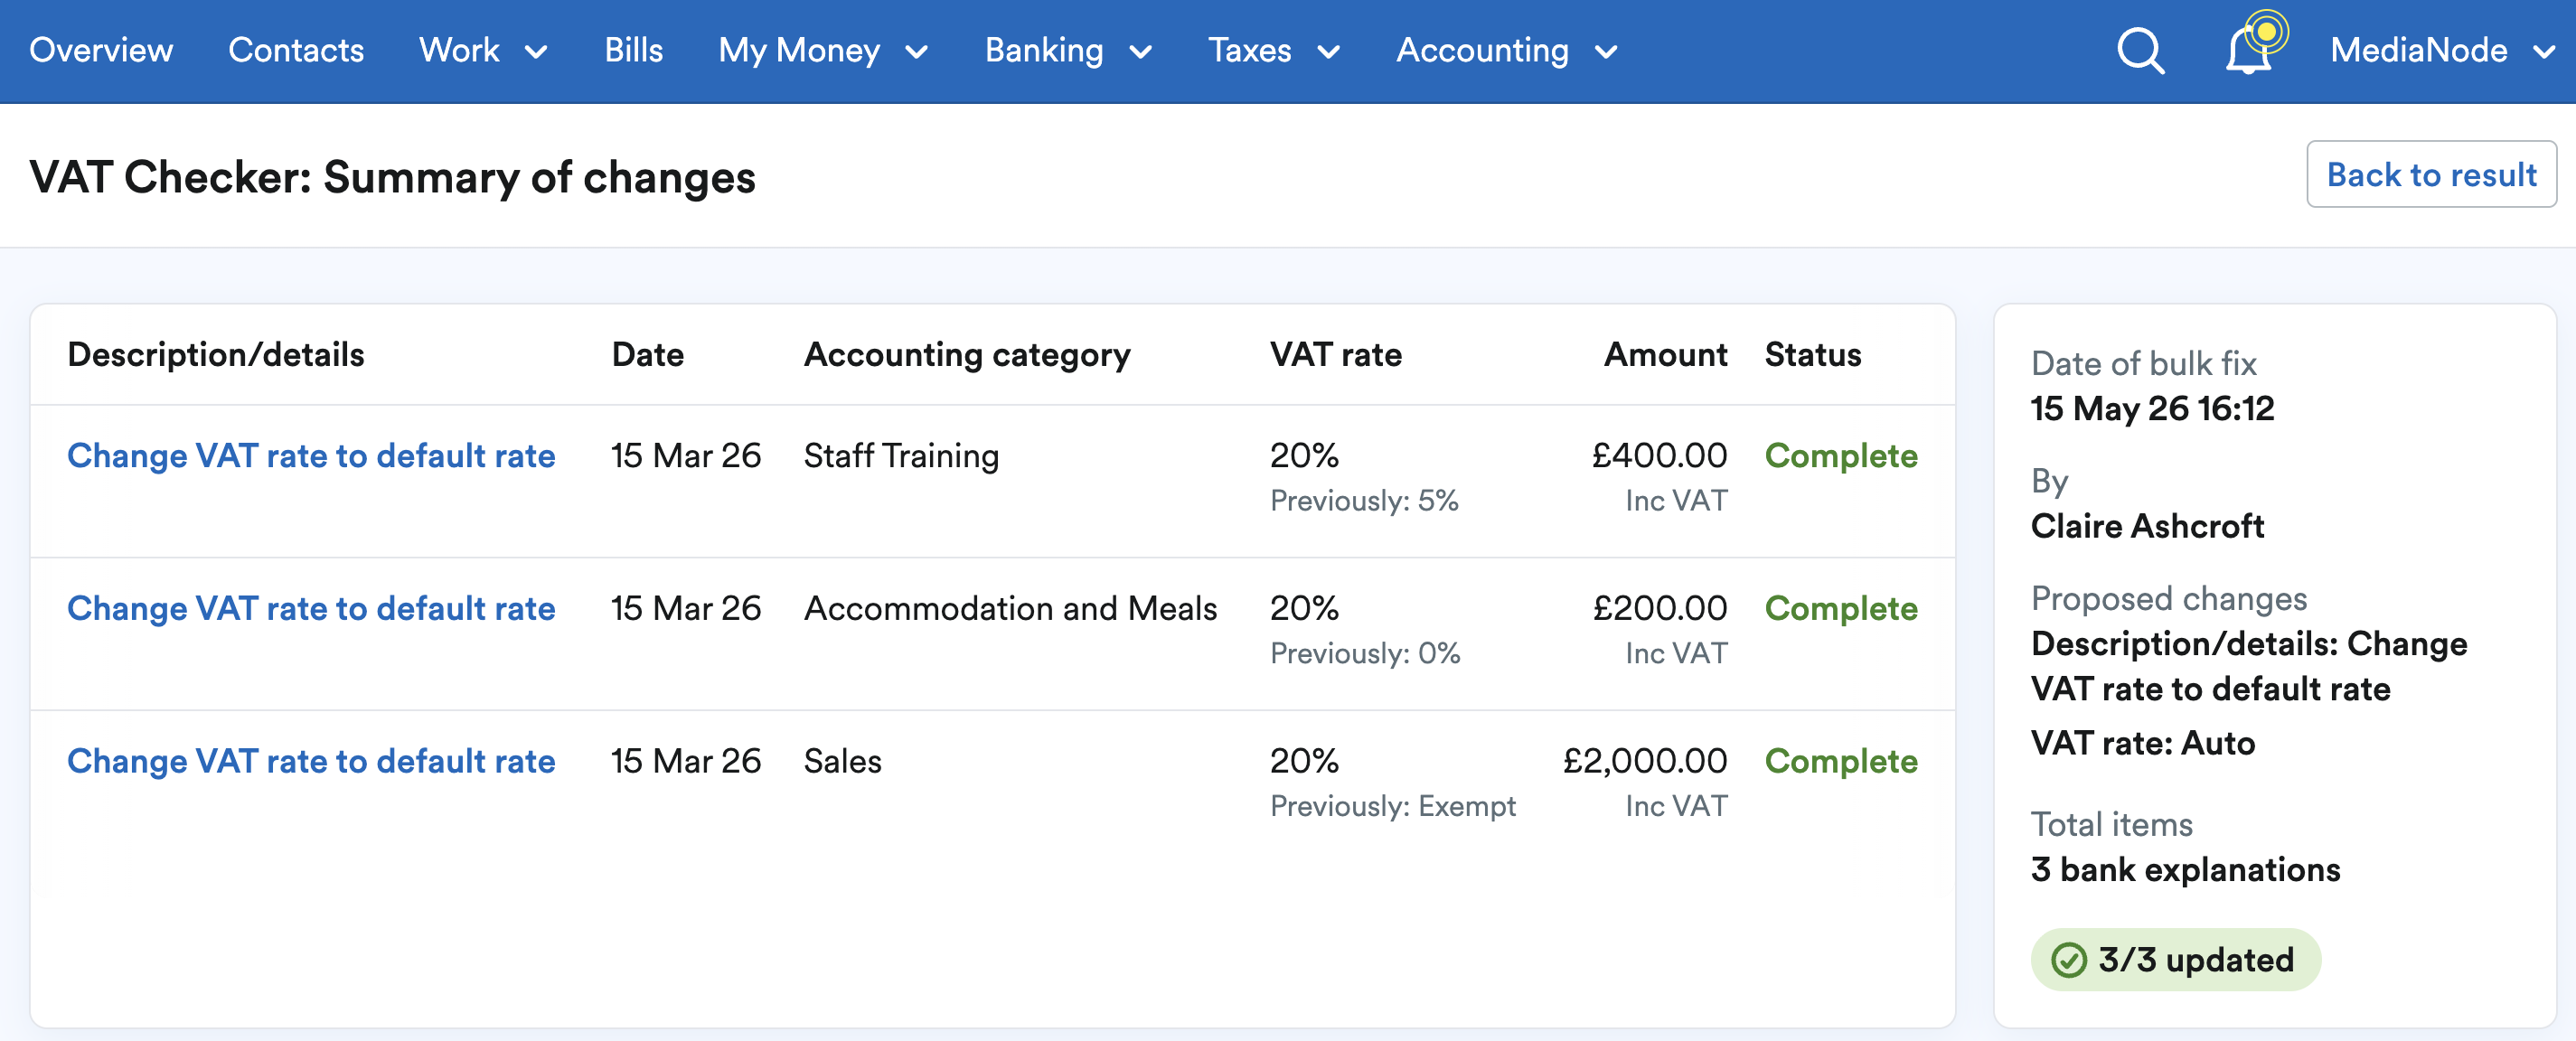Click the Amount column header
2576x1041 pixels.
coord(1666,355)
